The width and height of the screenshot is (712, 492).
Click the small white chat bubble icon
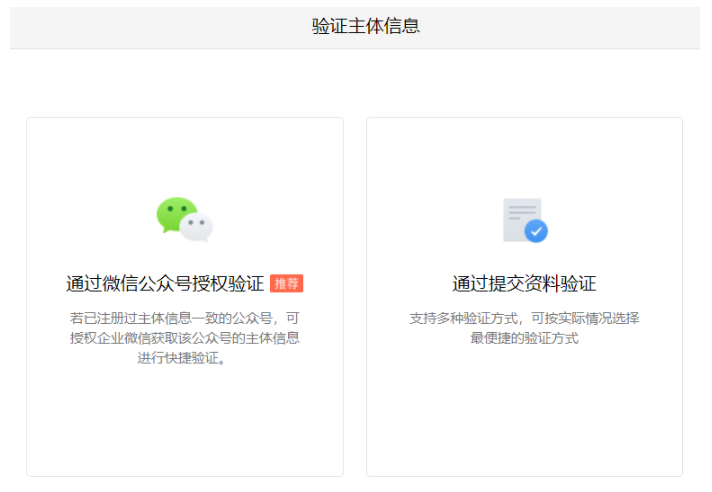pyautogui.click(x=198, y=228)
